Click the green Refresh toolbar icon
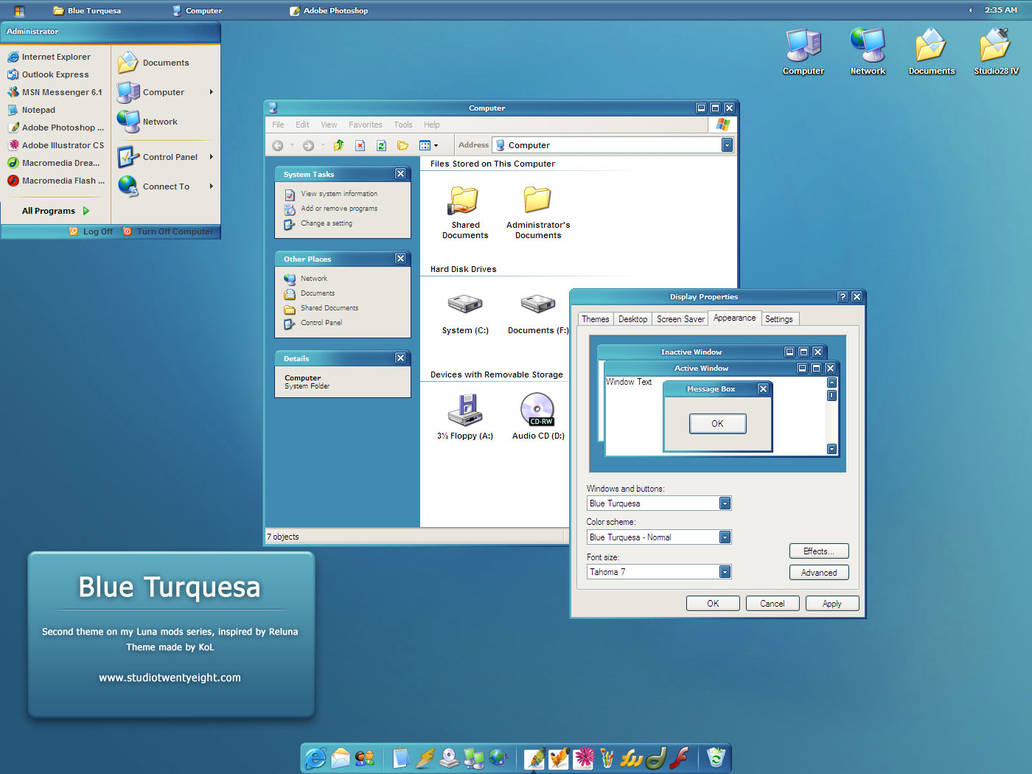 tap(381, 145)
